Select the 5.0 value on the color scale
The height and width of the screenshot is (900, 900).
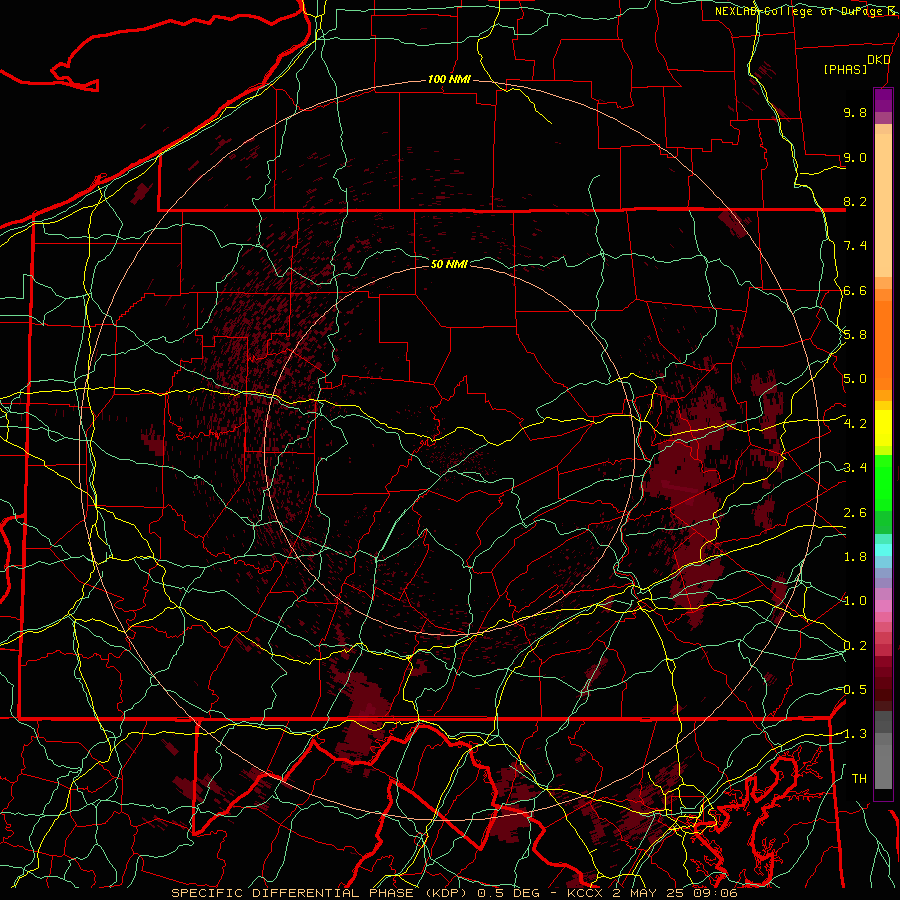[855, 379]
